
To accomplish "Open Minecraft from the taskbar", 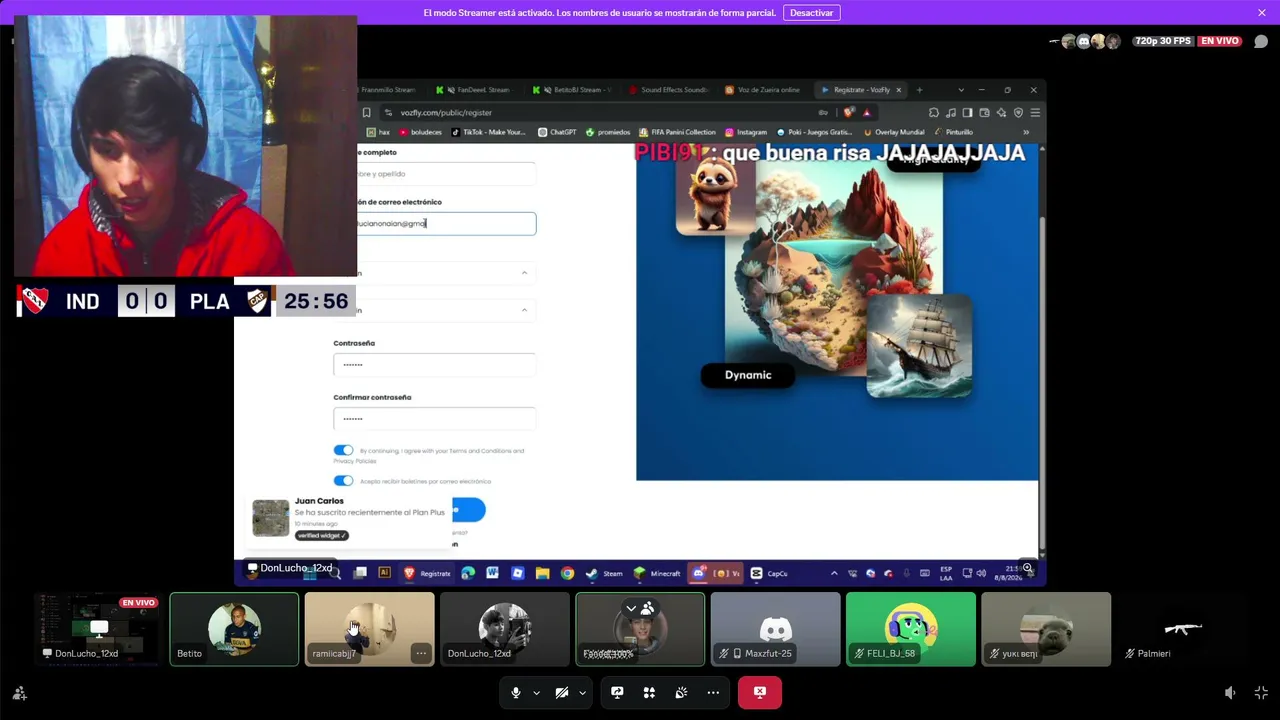I will tap(658, 573).
